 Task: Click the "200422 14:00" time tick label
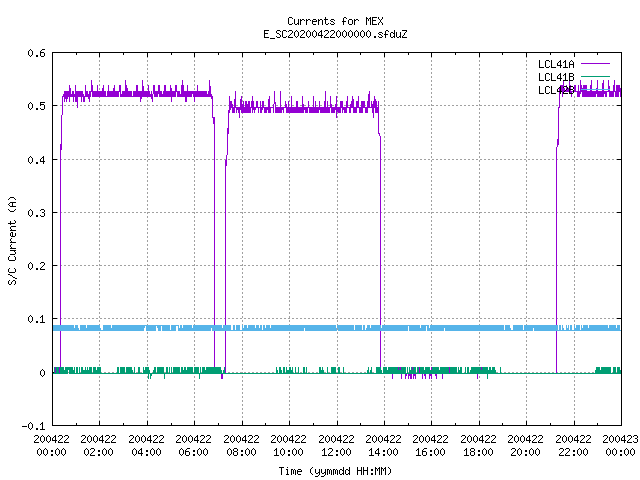pos(383,446)
